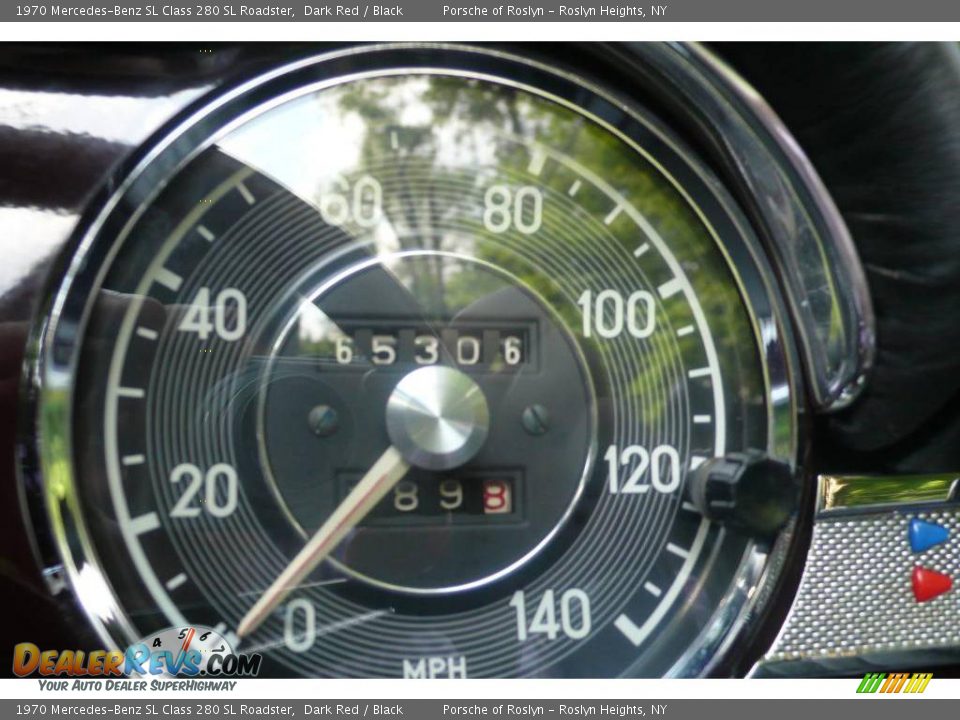The height and width of the screenshot is (720, 960).
Task: Click the red triangle indicator light
Action: [931, 583]
